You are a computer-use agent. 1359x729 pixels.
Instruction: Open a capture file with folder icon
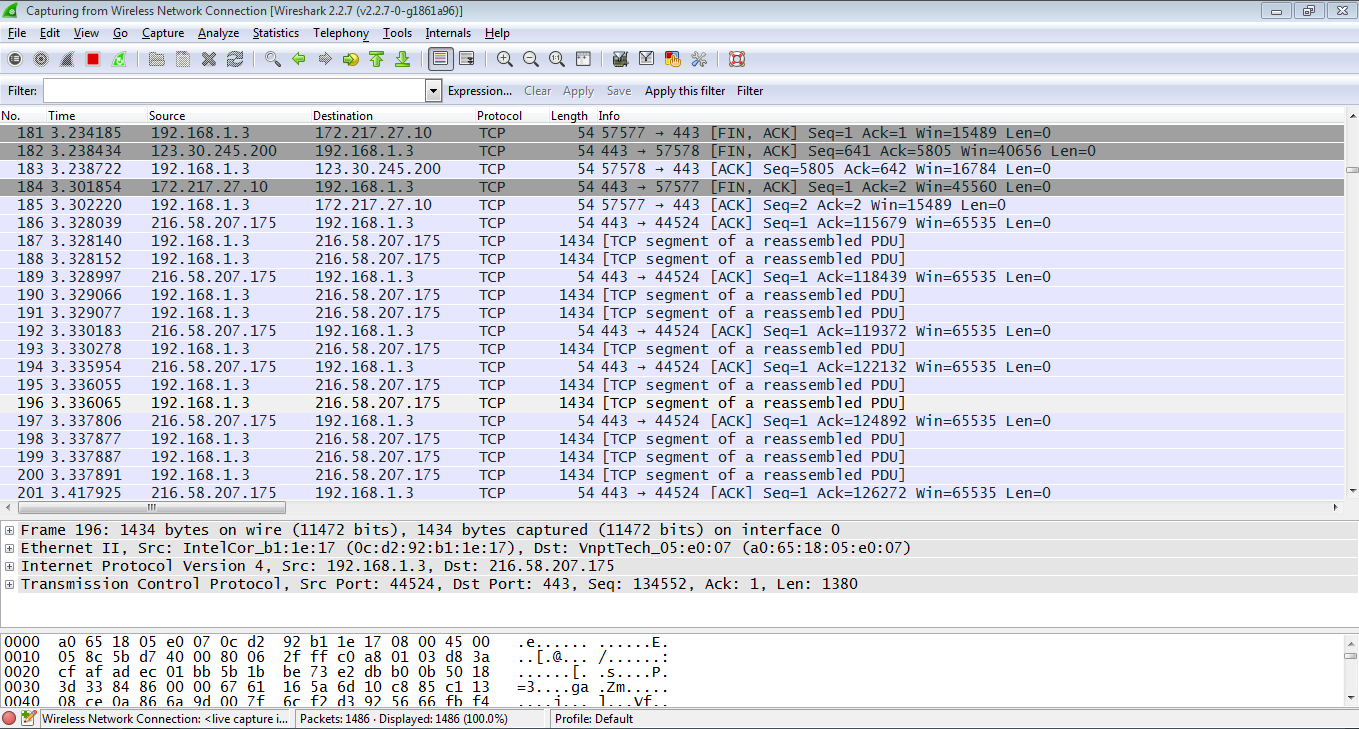click(x=157, y=59)
